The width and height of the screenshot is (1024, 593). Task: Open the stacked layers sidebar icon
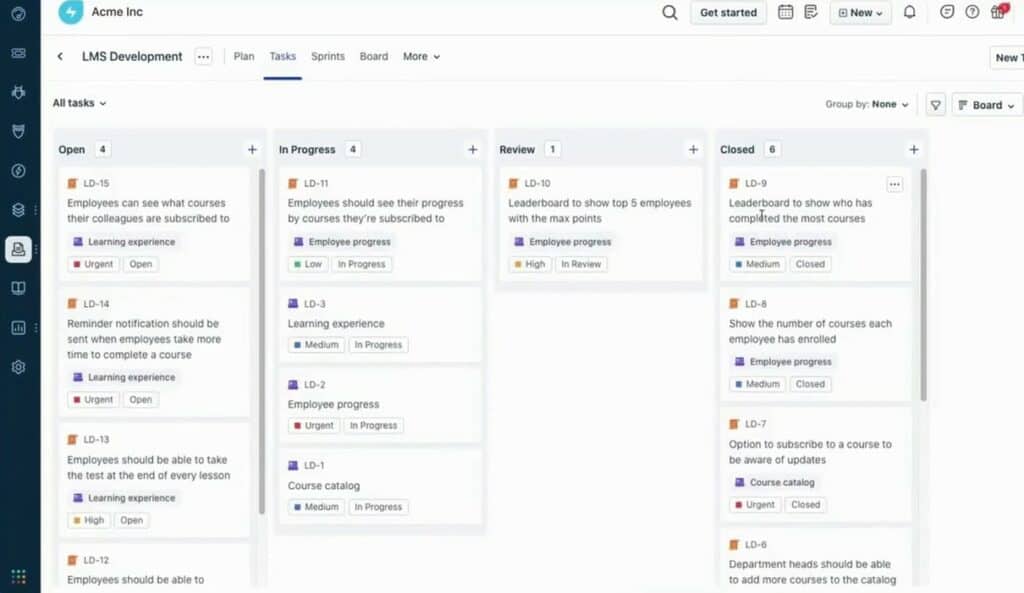[x=18, y=210]
